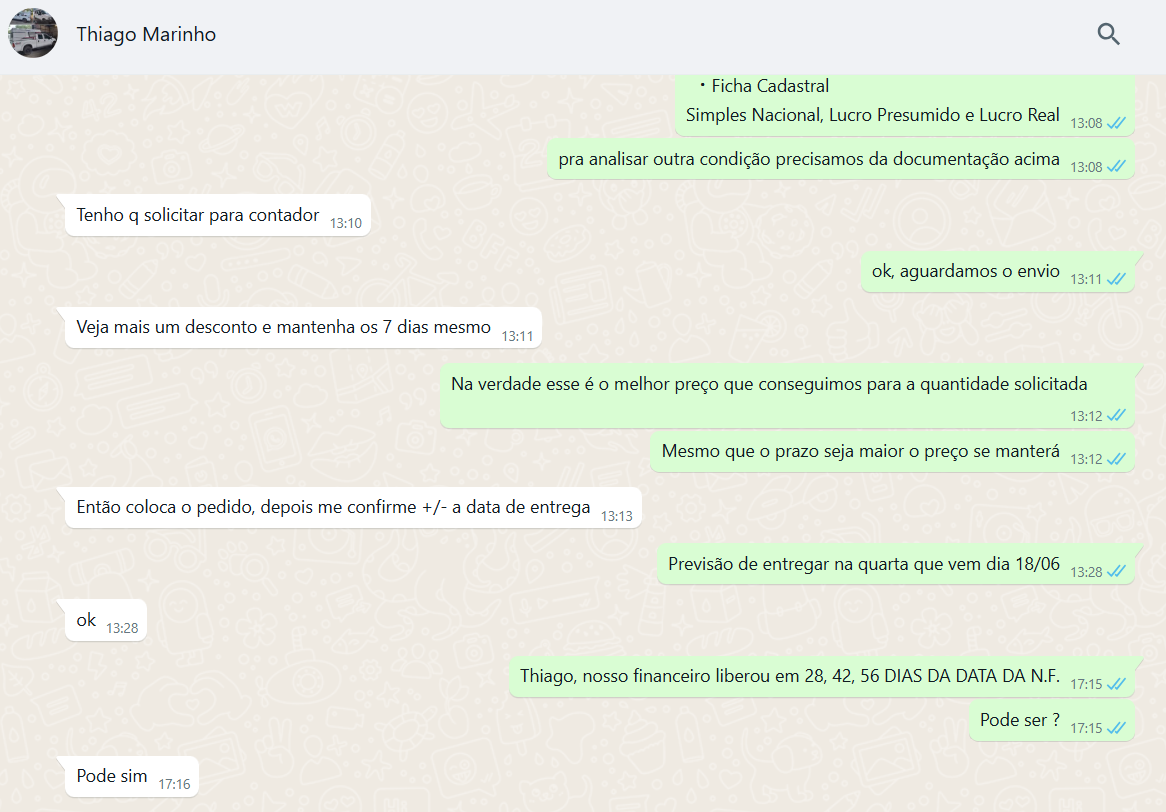
Task: Select the 'ok' message sent at 13:28
Action: [106, 621]
